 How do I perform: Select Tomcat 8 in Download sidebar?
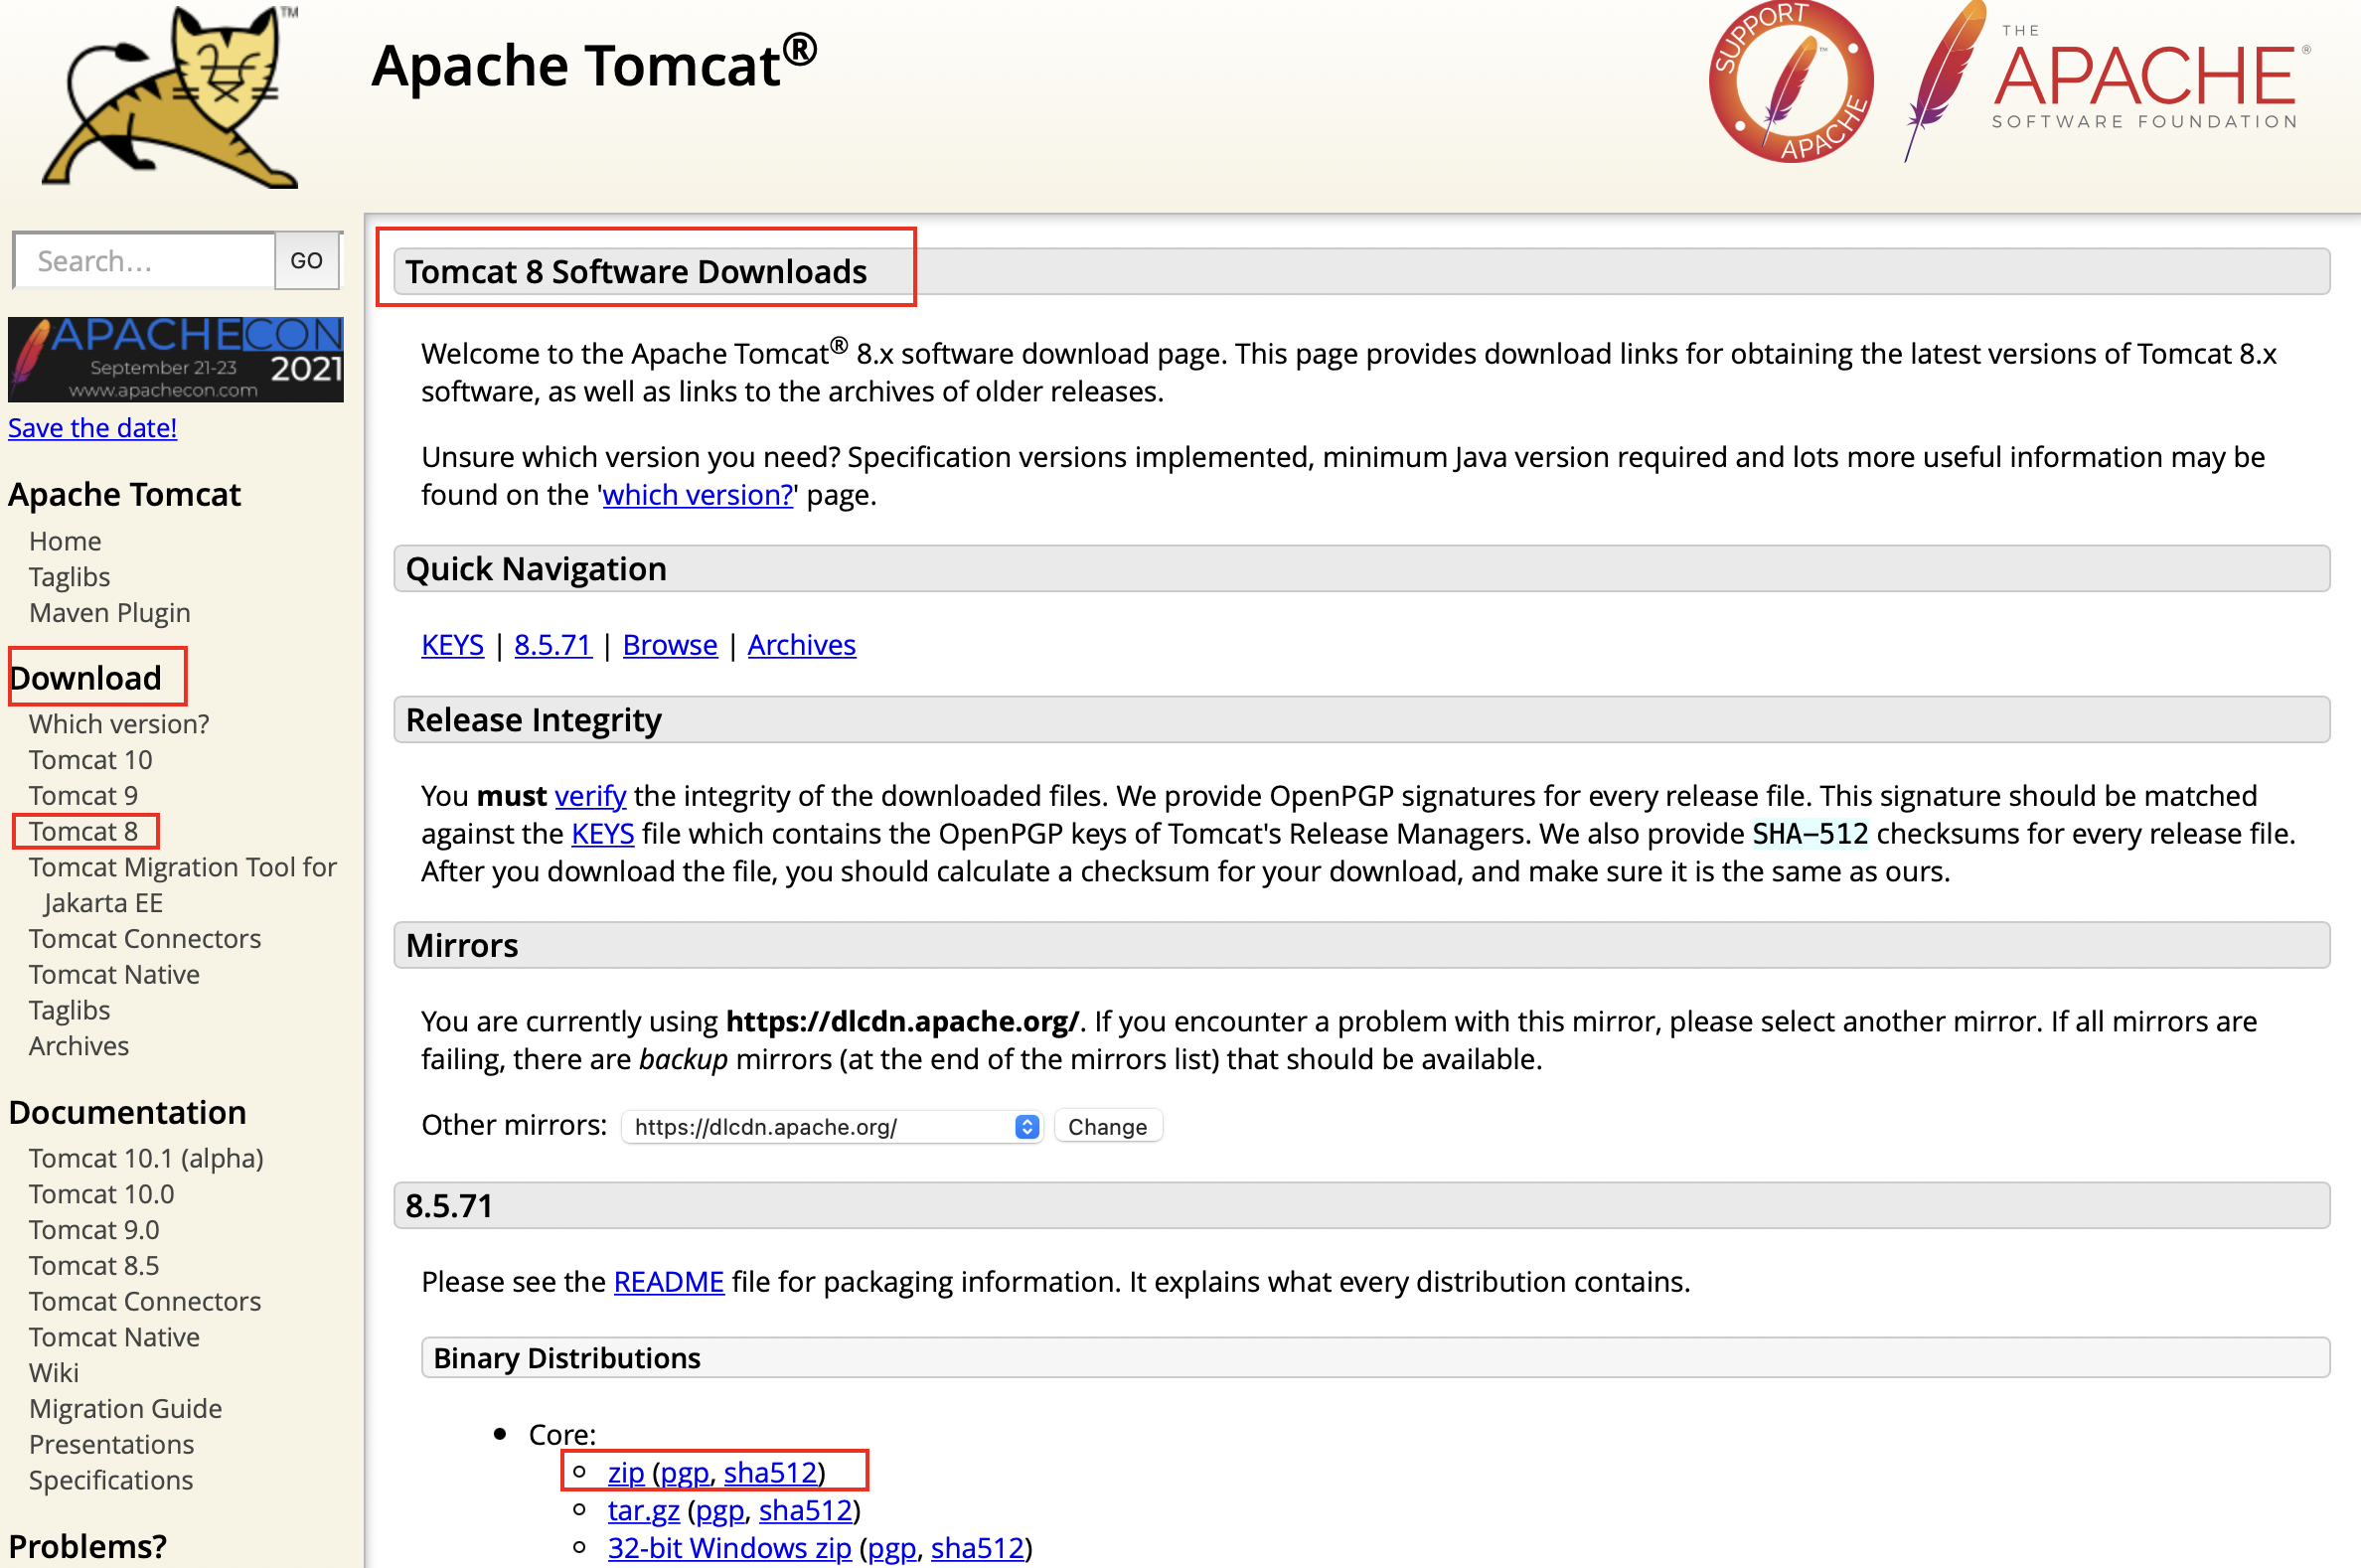pyautogui.click(x=84, y=832)
